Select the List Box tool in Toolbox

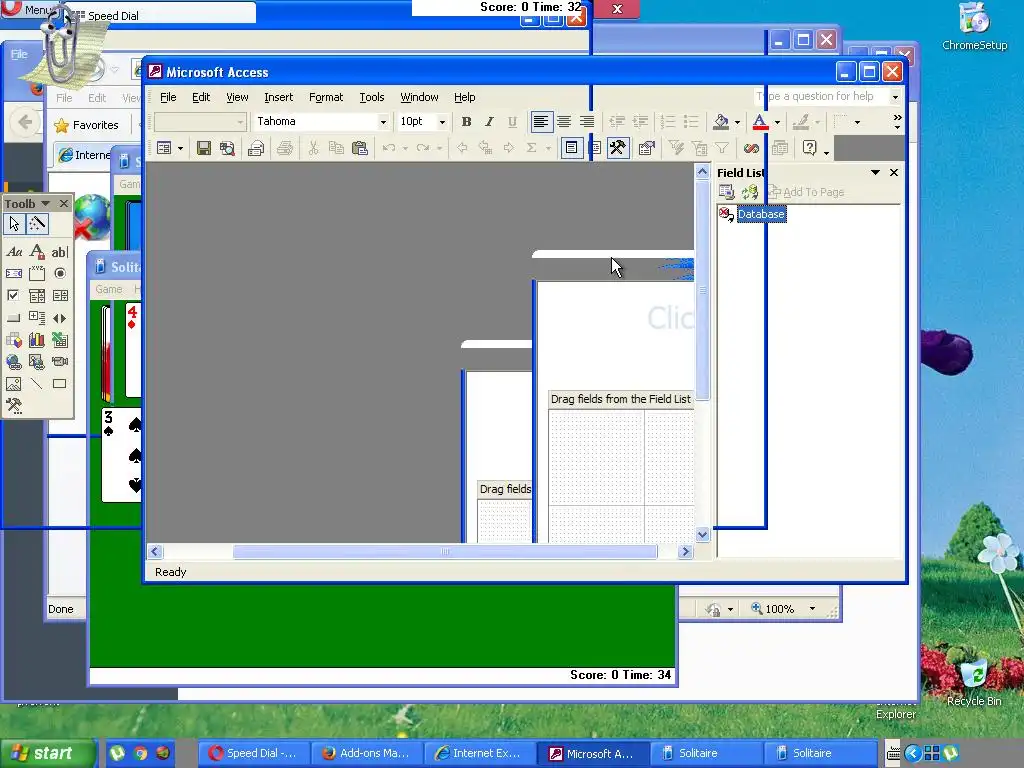(59, 296)
